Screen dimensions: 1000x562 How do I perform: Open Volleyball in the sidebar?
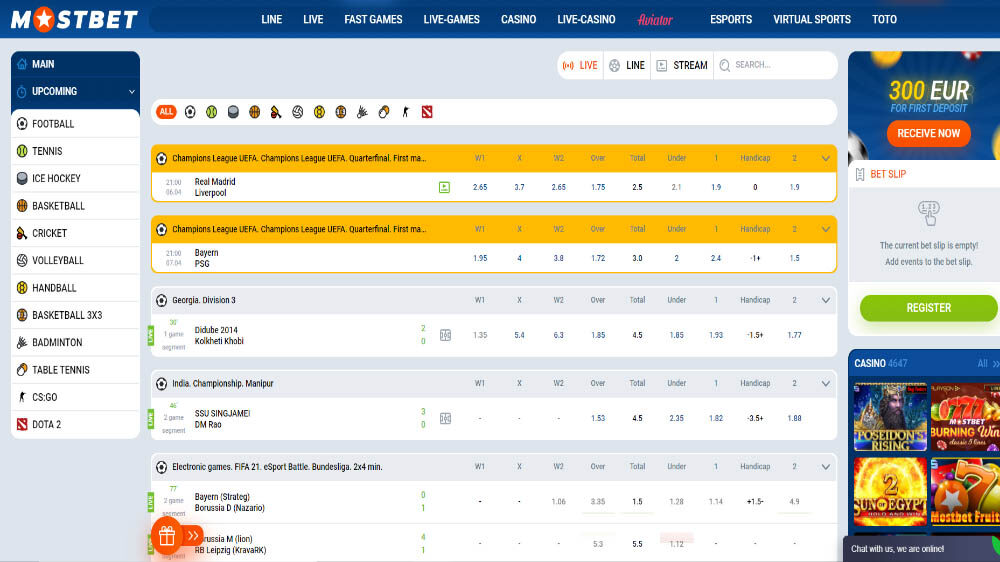tap(75, 260)
